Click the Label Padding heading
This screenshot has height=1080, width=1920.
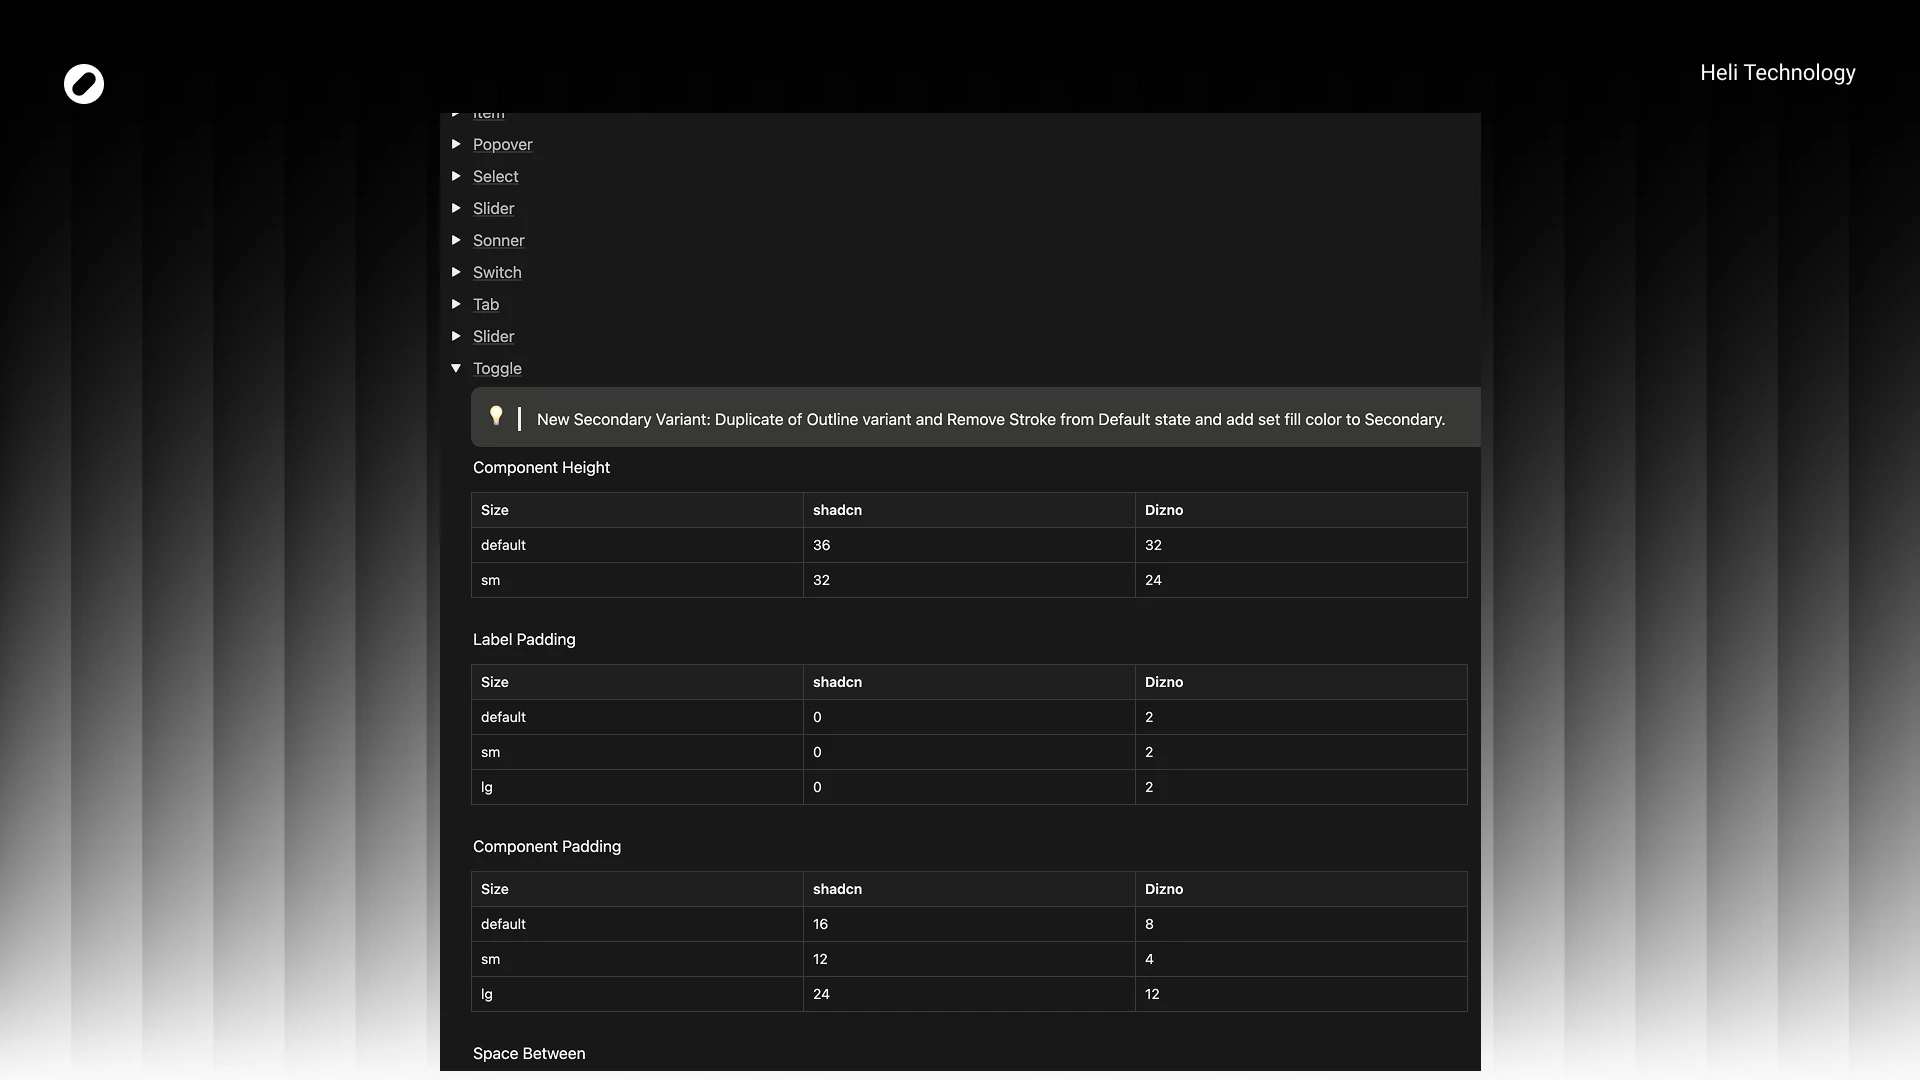click(524, 640)
